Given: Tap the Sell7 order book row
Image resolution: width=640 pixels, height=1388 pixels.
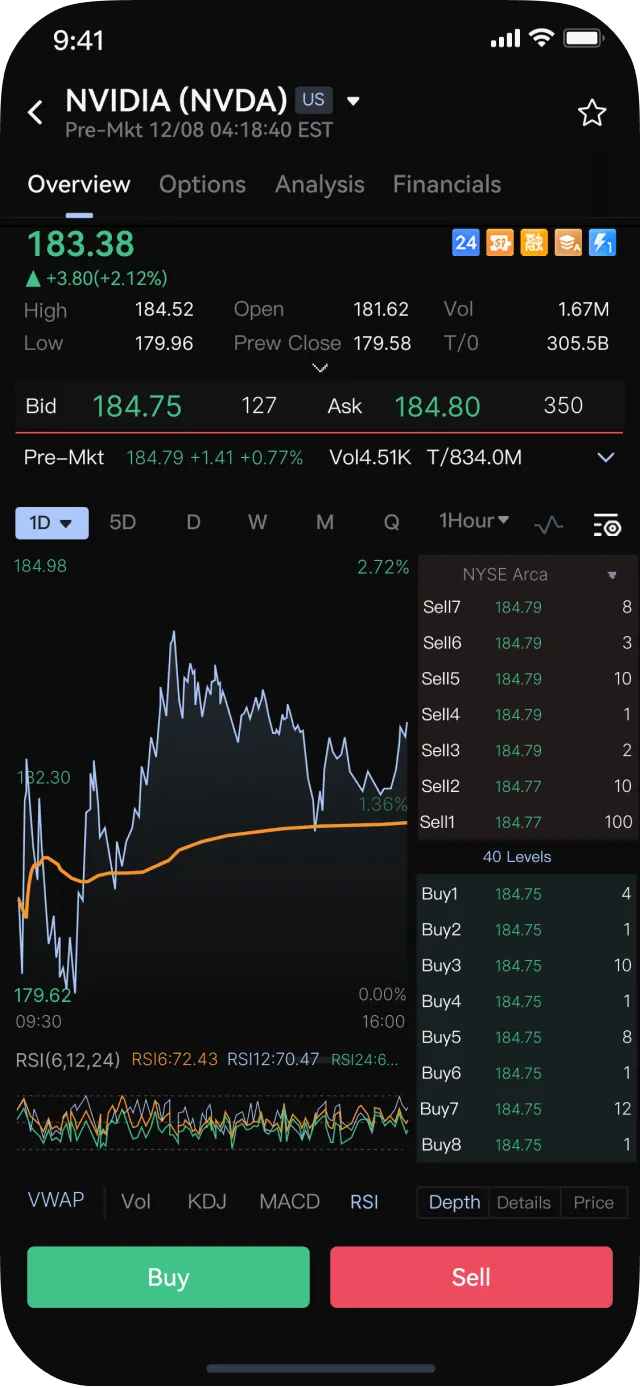Looking at the screenshot, I should click(527, 607).
